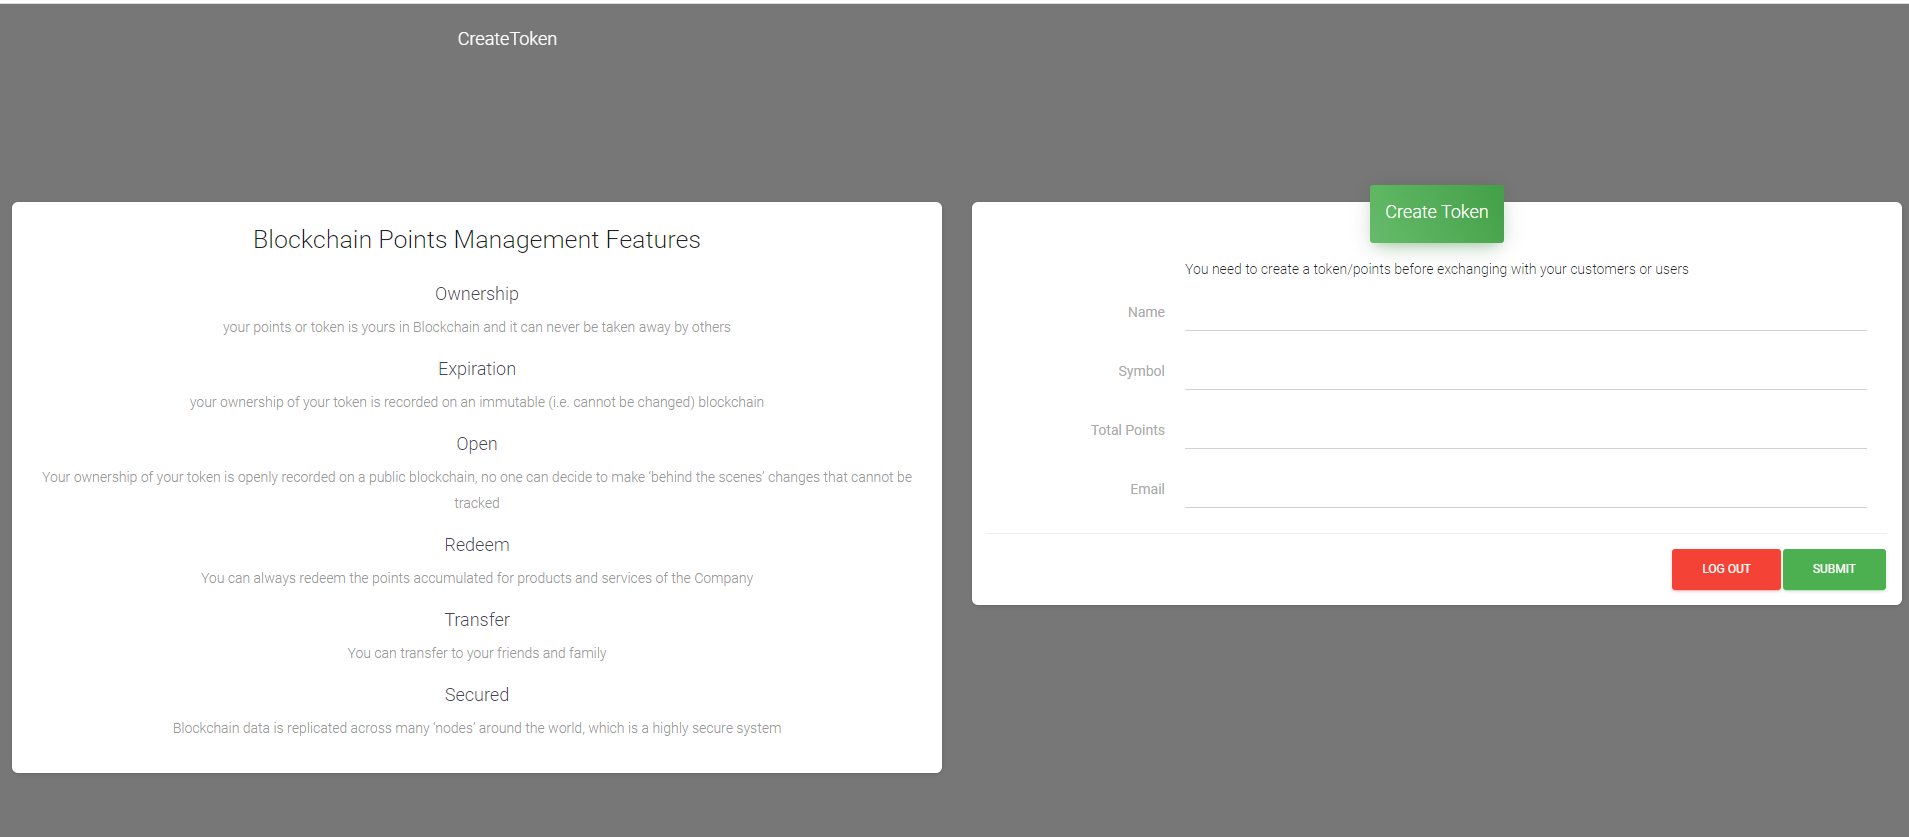The image size is (1909, 837).
Task: Select the Total Points input field
Action: 1525,432
